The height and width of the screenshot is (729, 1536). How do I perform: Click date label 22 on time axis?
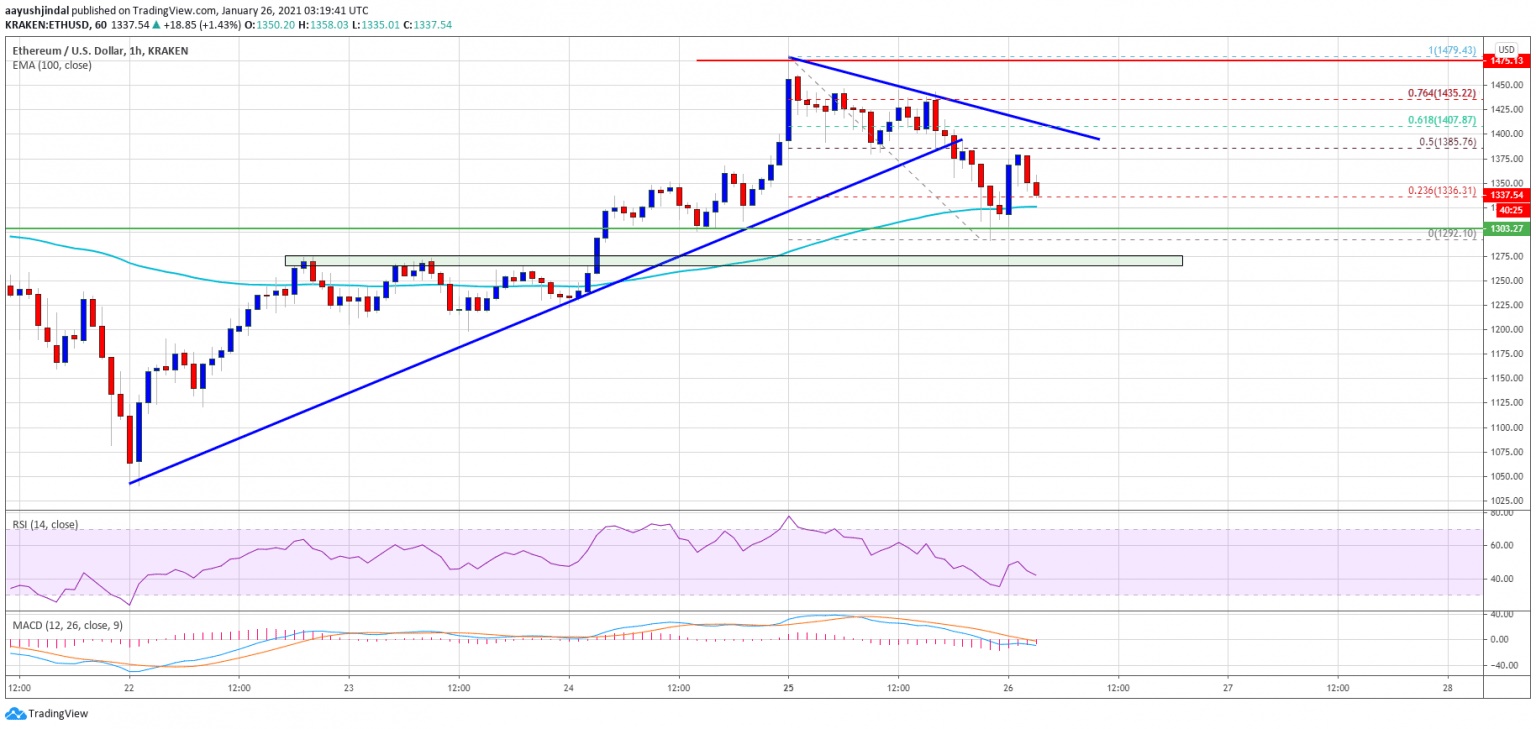pyautogui.click(x=129, y=688)
